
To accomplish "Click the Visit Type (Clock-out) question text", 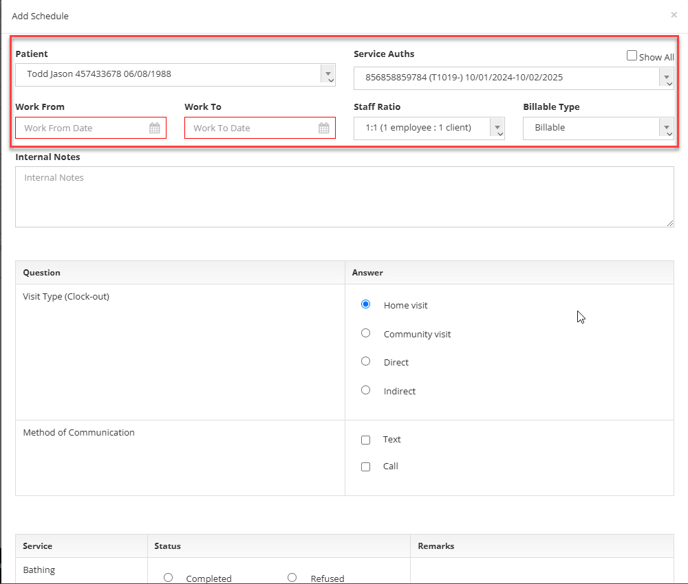I will coord(66,297).
